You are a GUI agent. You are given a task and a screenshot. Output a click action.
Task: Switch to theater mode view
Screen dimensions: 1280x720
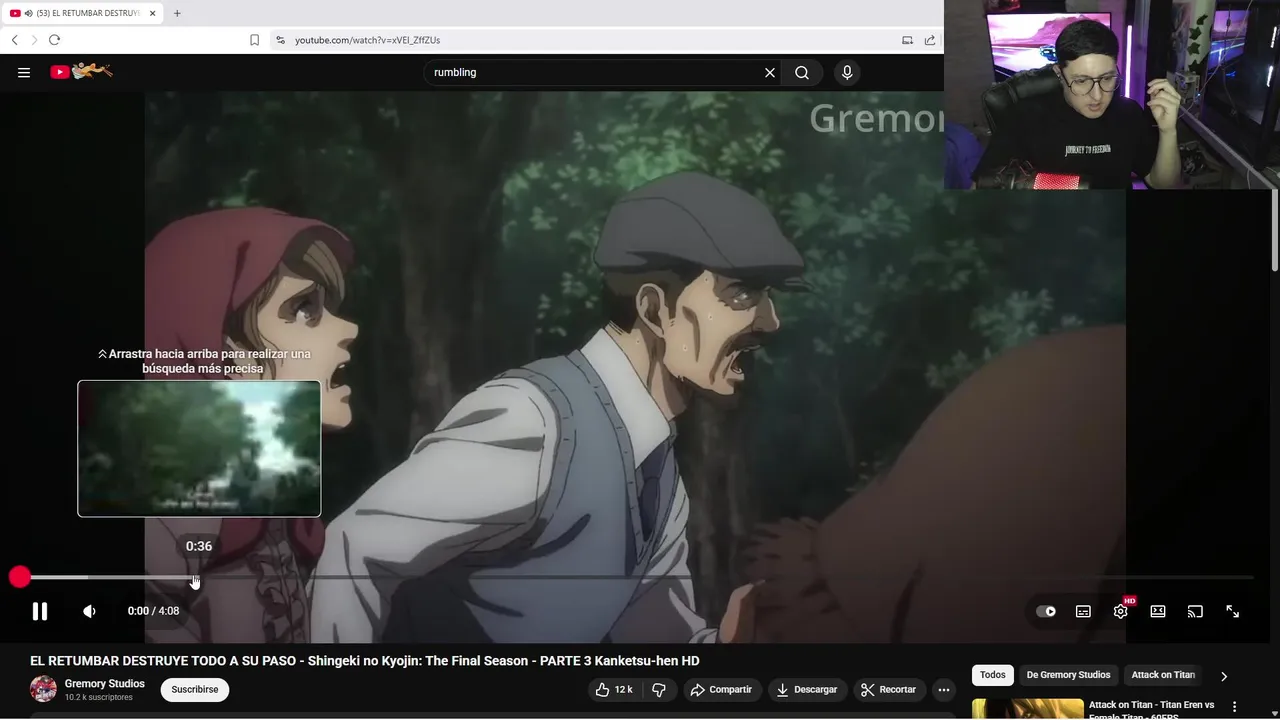click(x=1158, y=611)
